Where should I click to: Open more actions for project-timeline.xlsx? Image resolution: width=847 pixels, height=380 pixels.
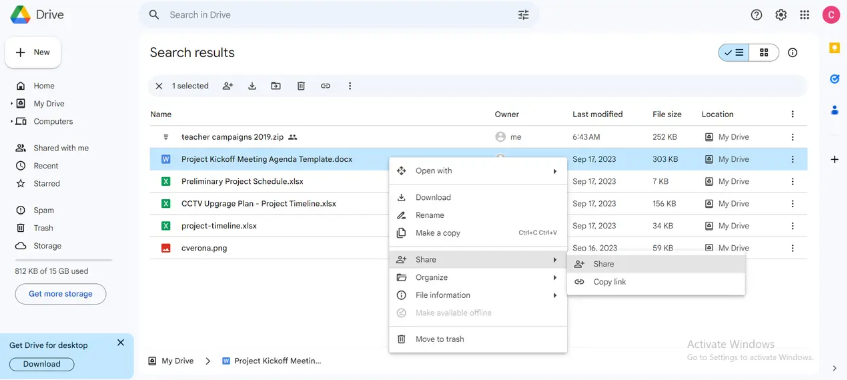click(792, 226)
